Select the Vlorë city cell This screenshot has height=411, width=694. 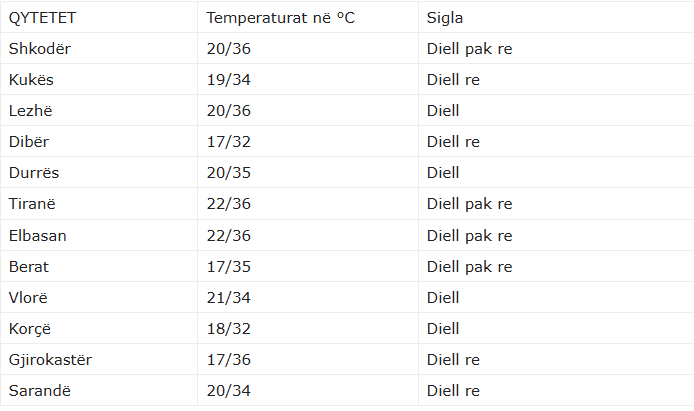(x=30, y=297)
